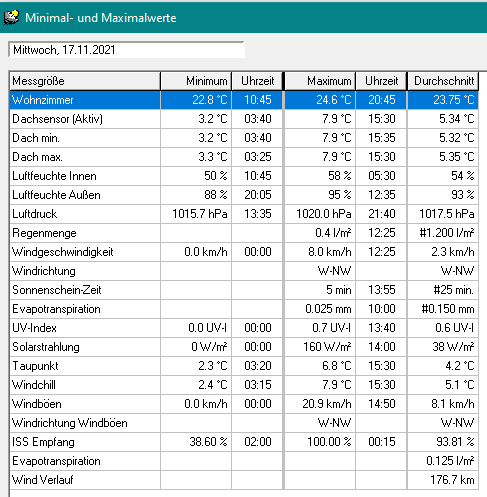The height and width of the screenshot is (497, 487).
Task: Select the Taupunkt row
Action: click(244, 366)
